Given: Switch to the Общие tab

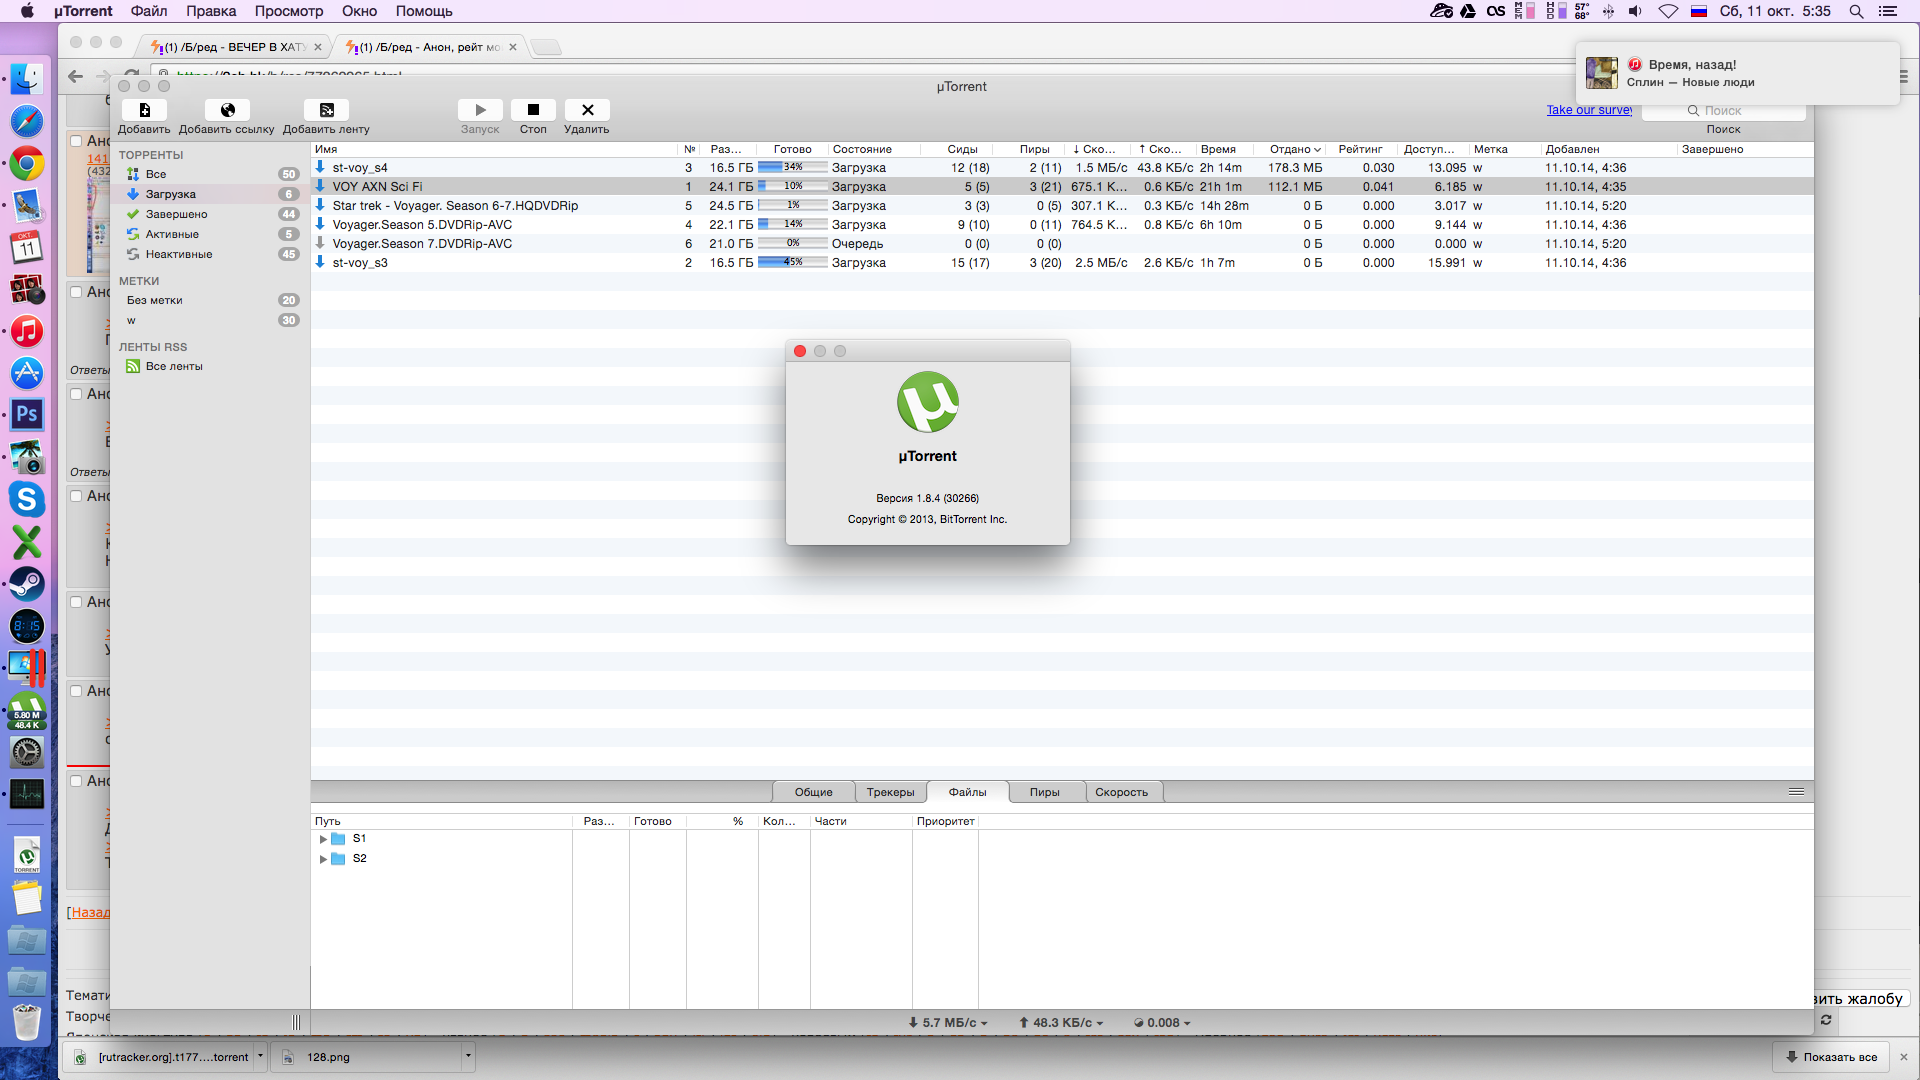Looking at the screenshot, I should 813,792.
